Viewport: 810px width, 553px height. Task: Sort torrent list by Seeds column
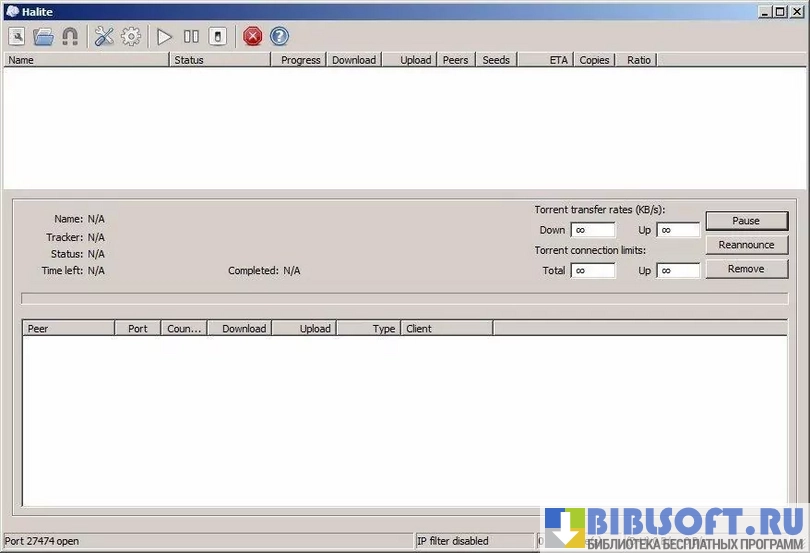496,60
